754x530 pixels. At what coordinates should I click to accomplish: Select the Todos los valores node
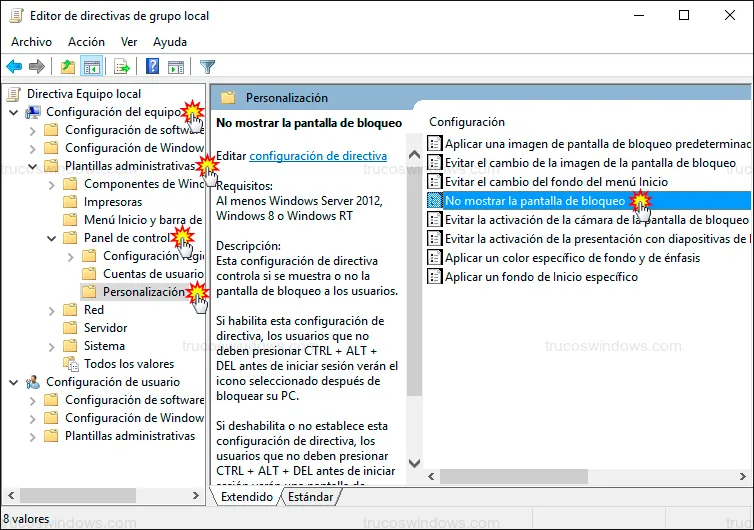point(128,364)
